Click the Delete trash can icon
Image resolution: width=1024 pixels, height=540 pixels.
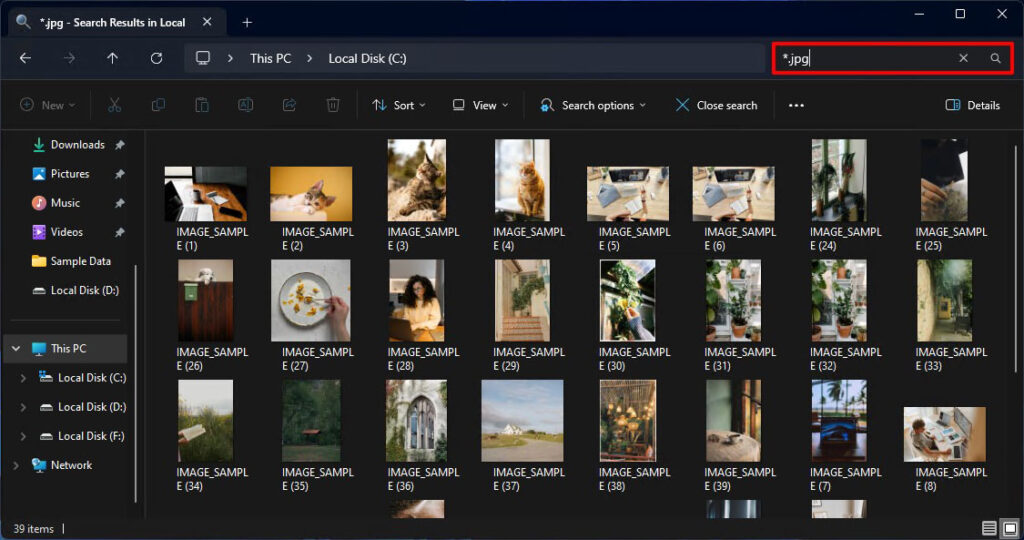333,105
